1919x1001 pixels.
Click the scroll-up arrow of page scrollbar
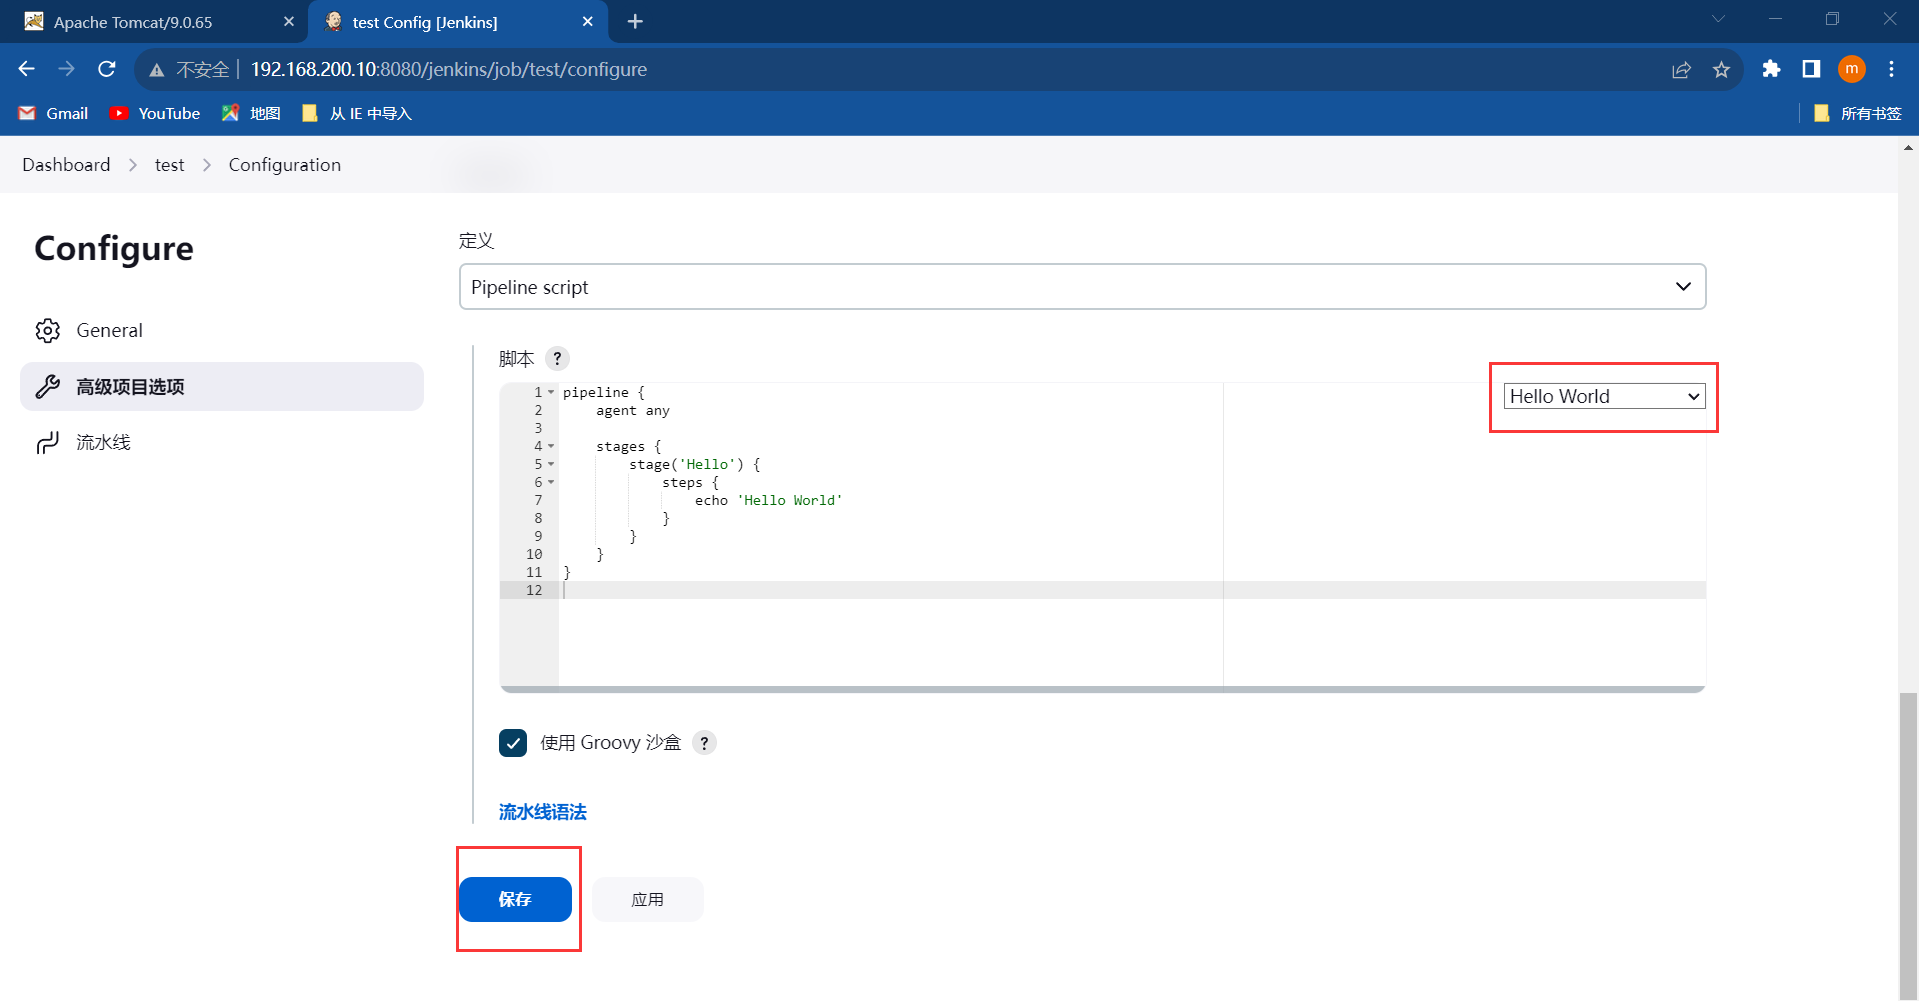click(1909, 147)
